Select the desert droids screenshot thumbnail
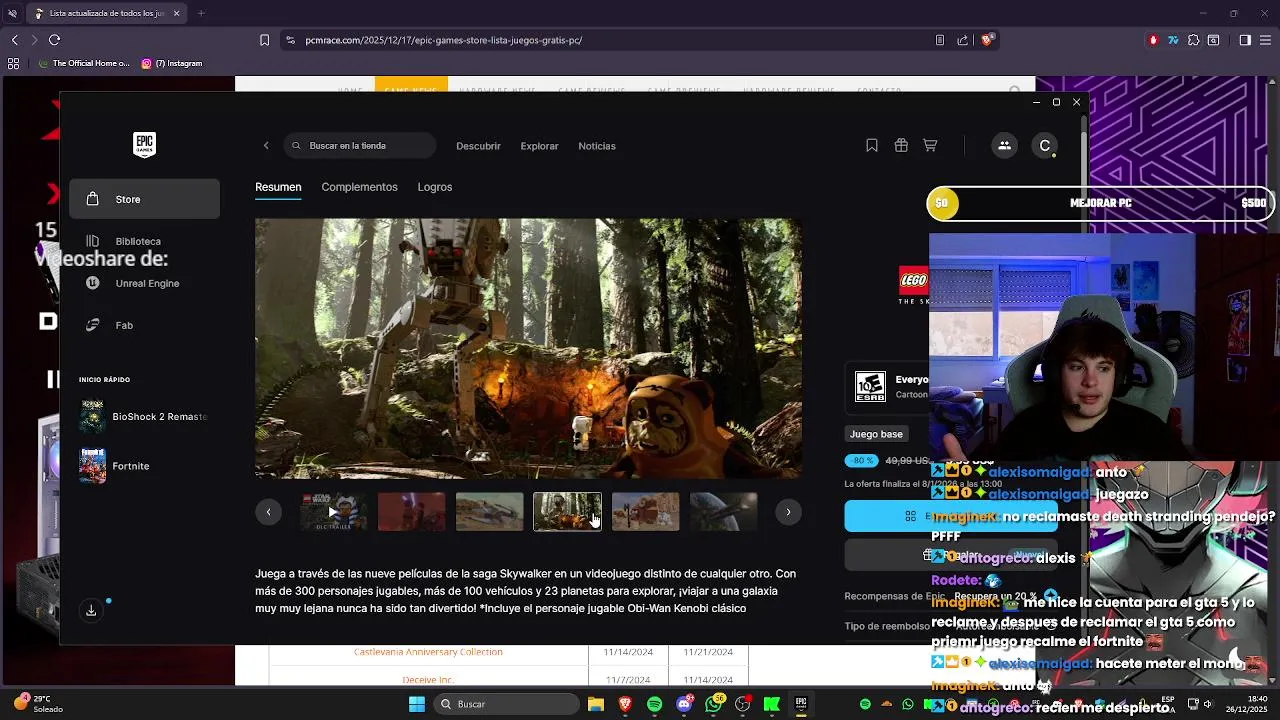The image size is (1280, 720). coord(645,512)
